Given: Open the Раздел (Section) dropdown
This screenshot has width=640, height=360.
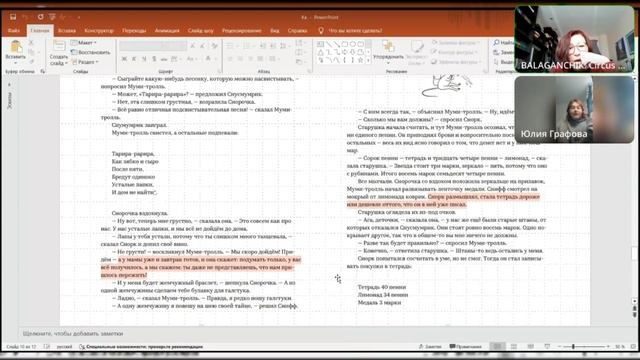Looking at the screenshot, I should click(85, 62).
